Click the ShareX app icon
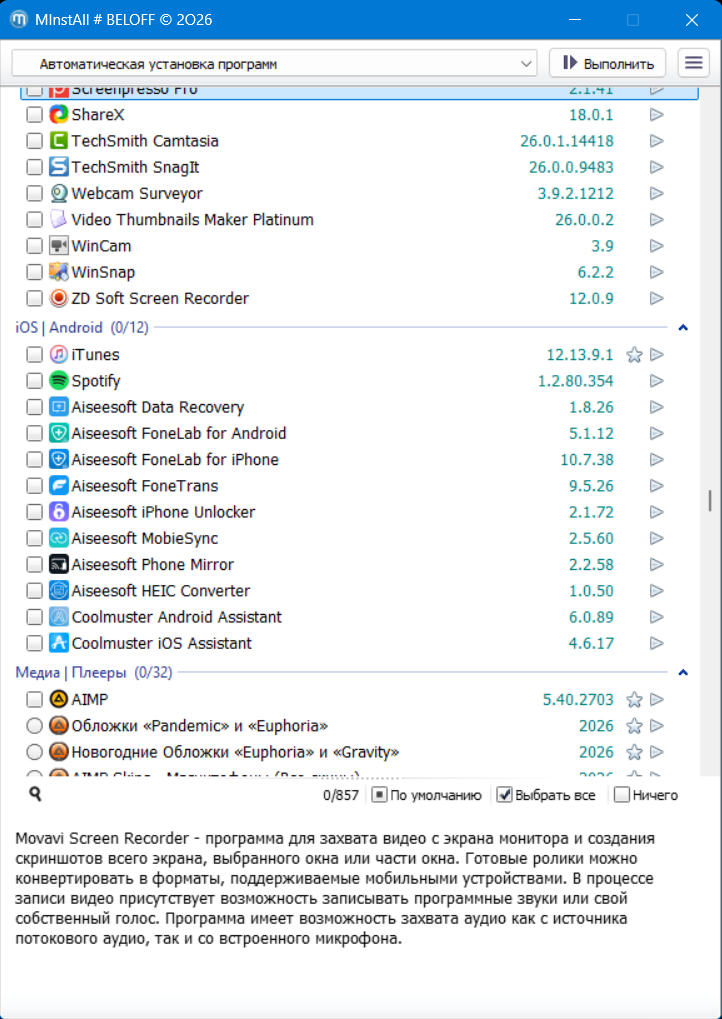Image resolution: width=722 pixels, height=1019 pixels. tap(58, 115)
